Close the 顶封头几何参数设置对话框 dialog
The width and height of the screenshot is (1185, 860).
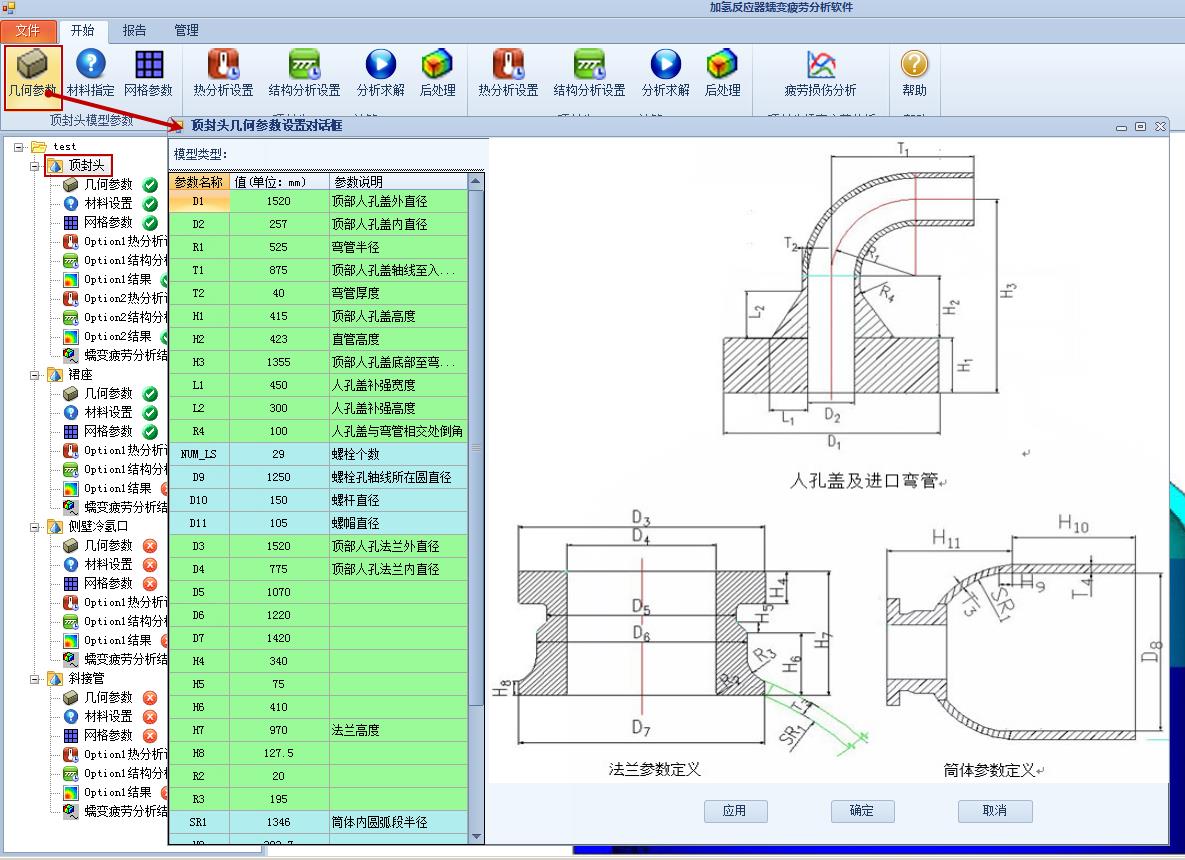(x=1160, y=126)
